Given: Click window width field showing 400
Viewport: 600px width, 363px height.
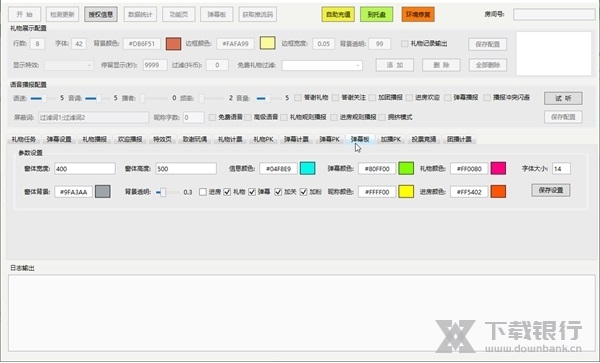Looking at the screenshot, I should pyautogui.click(x=85, y=169).
